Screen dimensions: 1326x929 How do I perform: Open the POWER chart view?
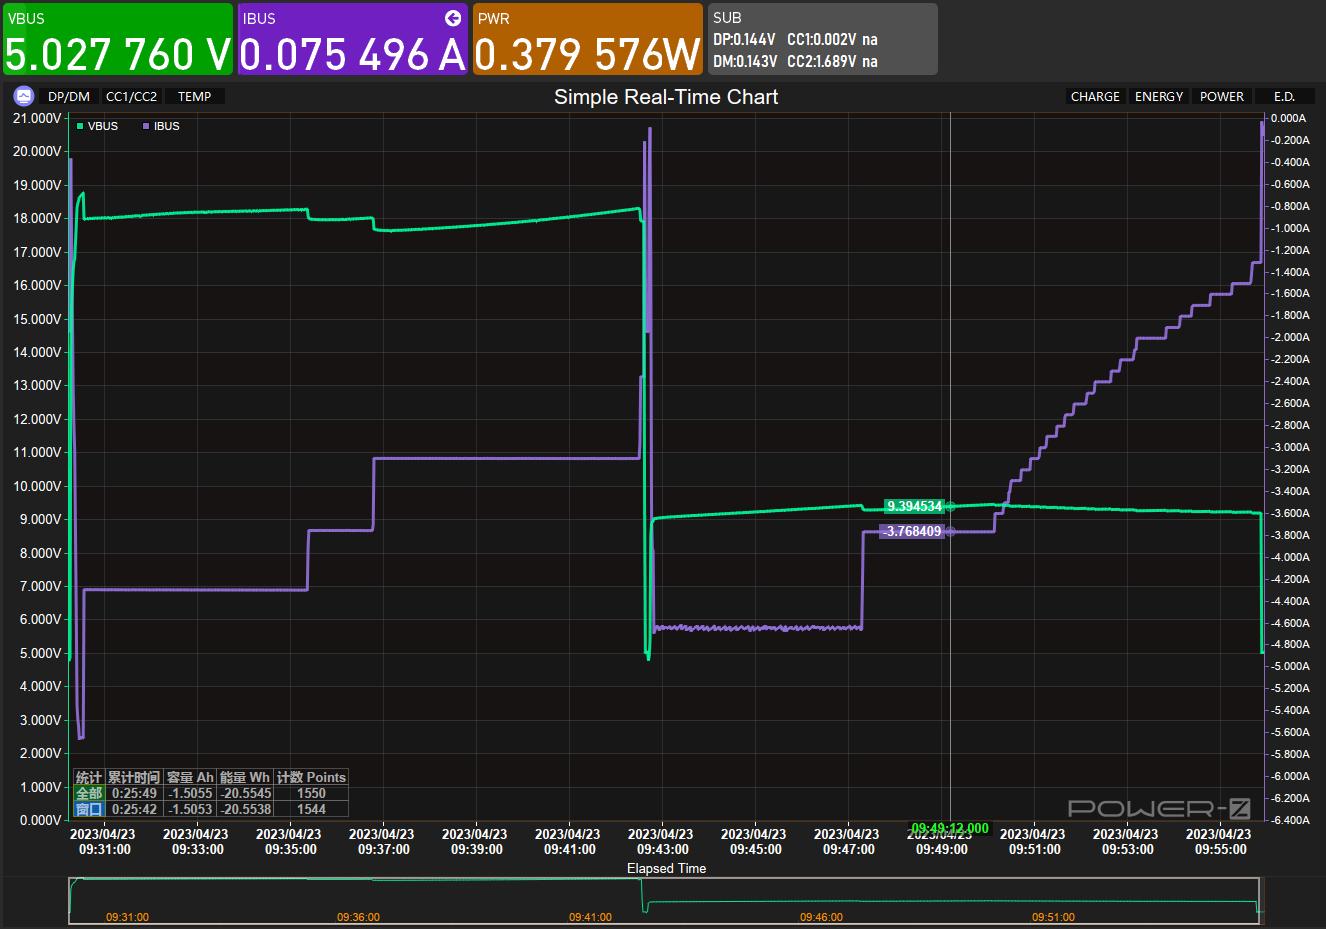click(x=1222, y=97)
